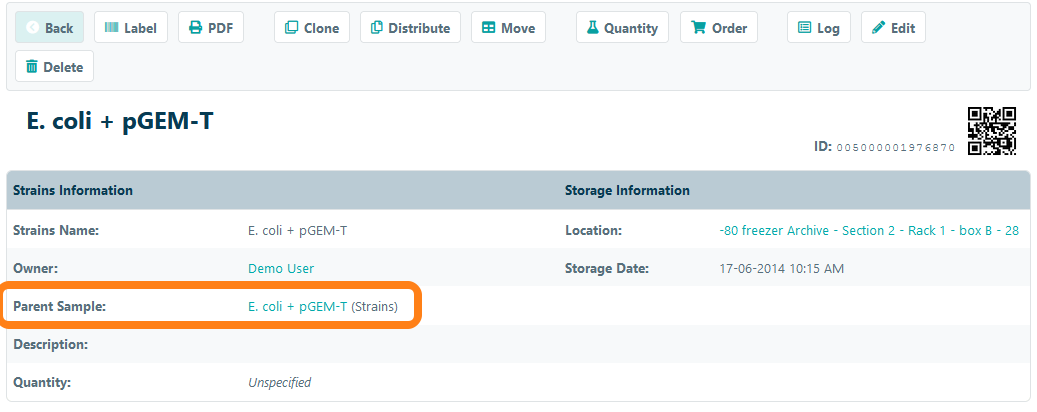Click the E. coli + pGEM-T page title
This screenshot has height=412, width=1037.
pyautogui.click(x=120, y=122)
